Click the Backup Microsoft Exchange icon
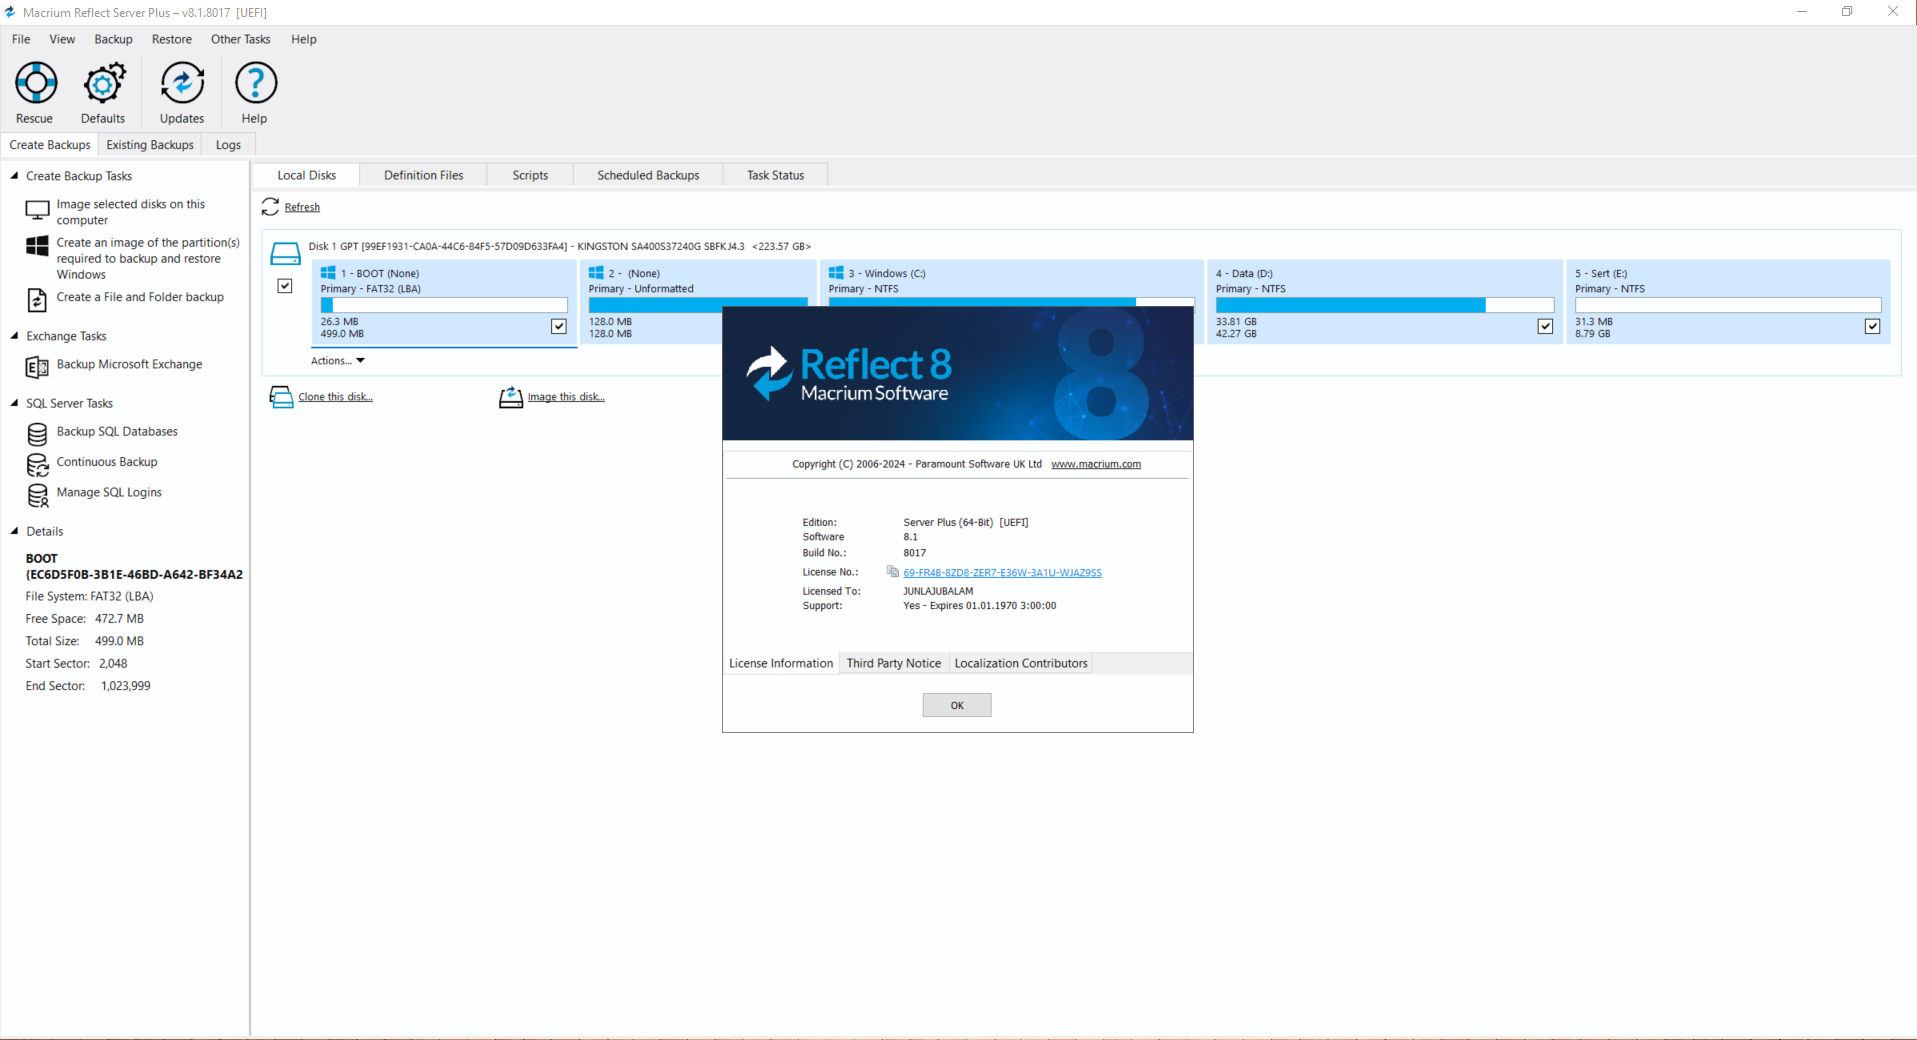This screenshot has width=1917, height=1040. tap(37, 367)
